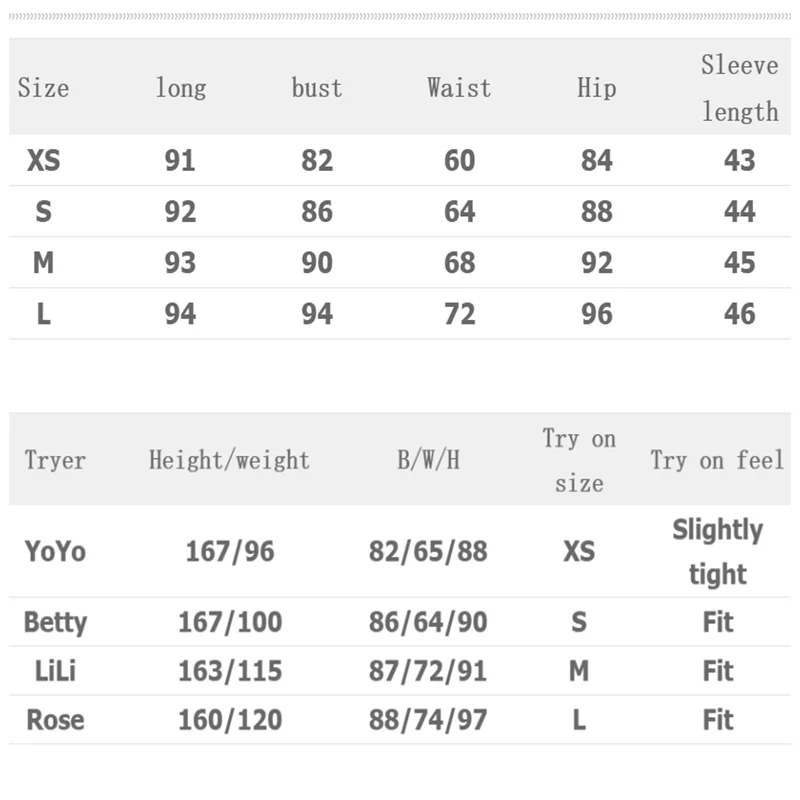Click the XS size row label
Screen dimensions: 800x800
[x=43, y=161]
